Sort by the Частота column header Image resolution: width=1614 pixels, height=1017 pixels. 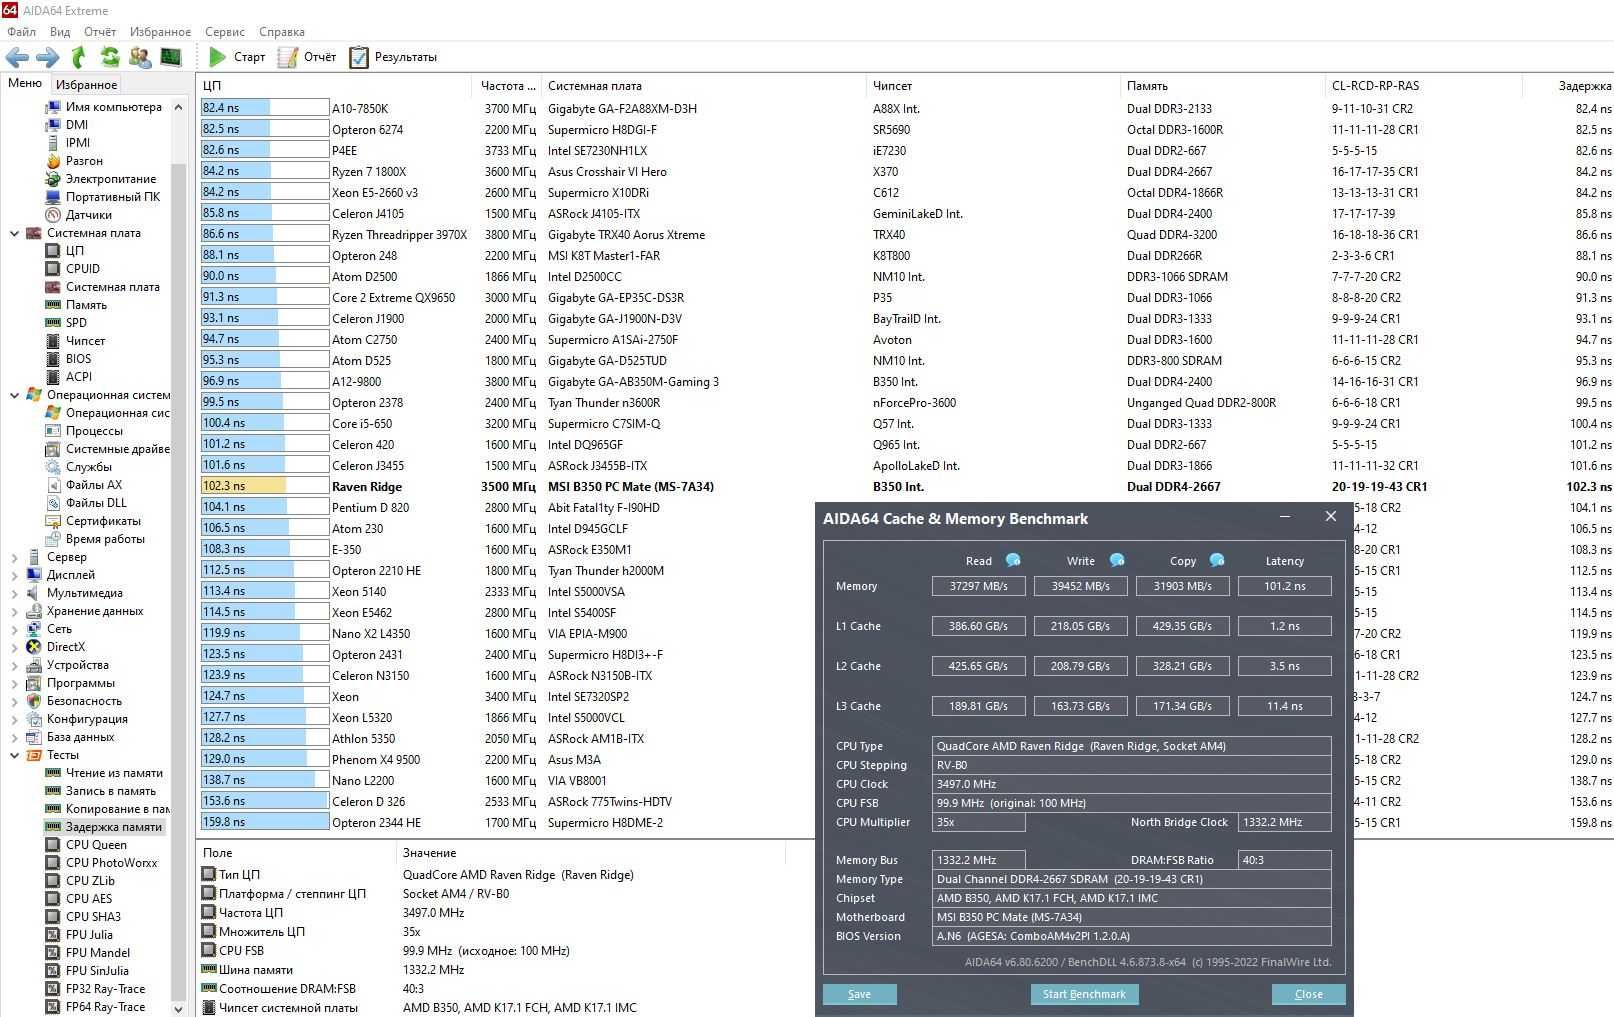click(x=506, y=86)
